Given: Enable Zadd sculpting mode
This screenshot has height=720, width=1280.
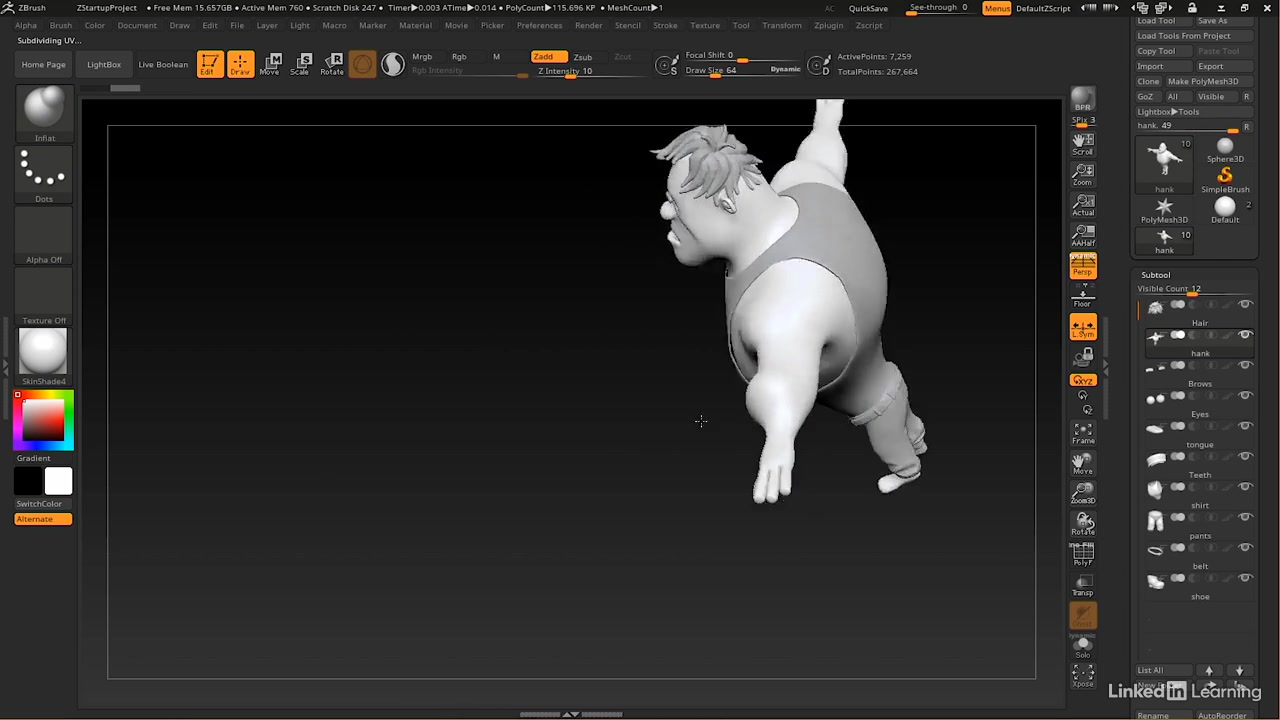Looking at the screenshot, I should pyautogui.click(x=543, y=56).
